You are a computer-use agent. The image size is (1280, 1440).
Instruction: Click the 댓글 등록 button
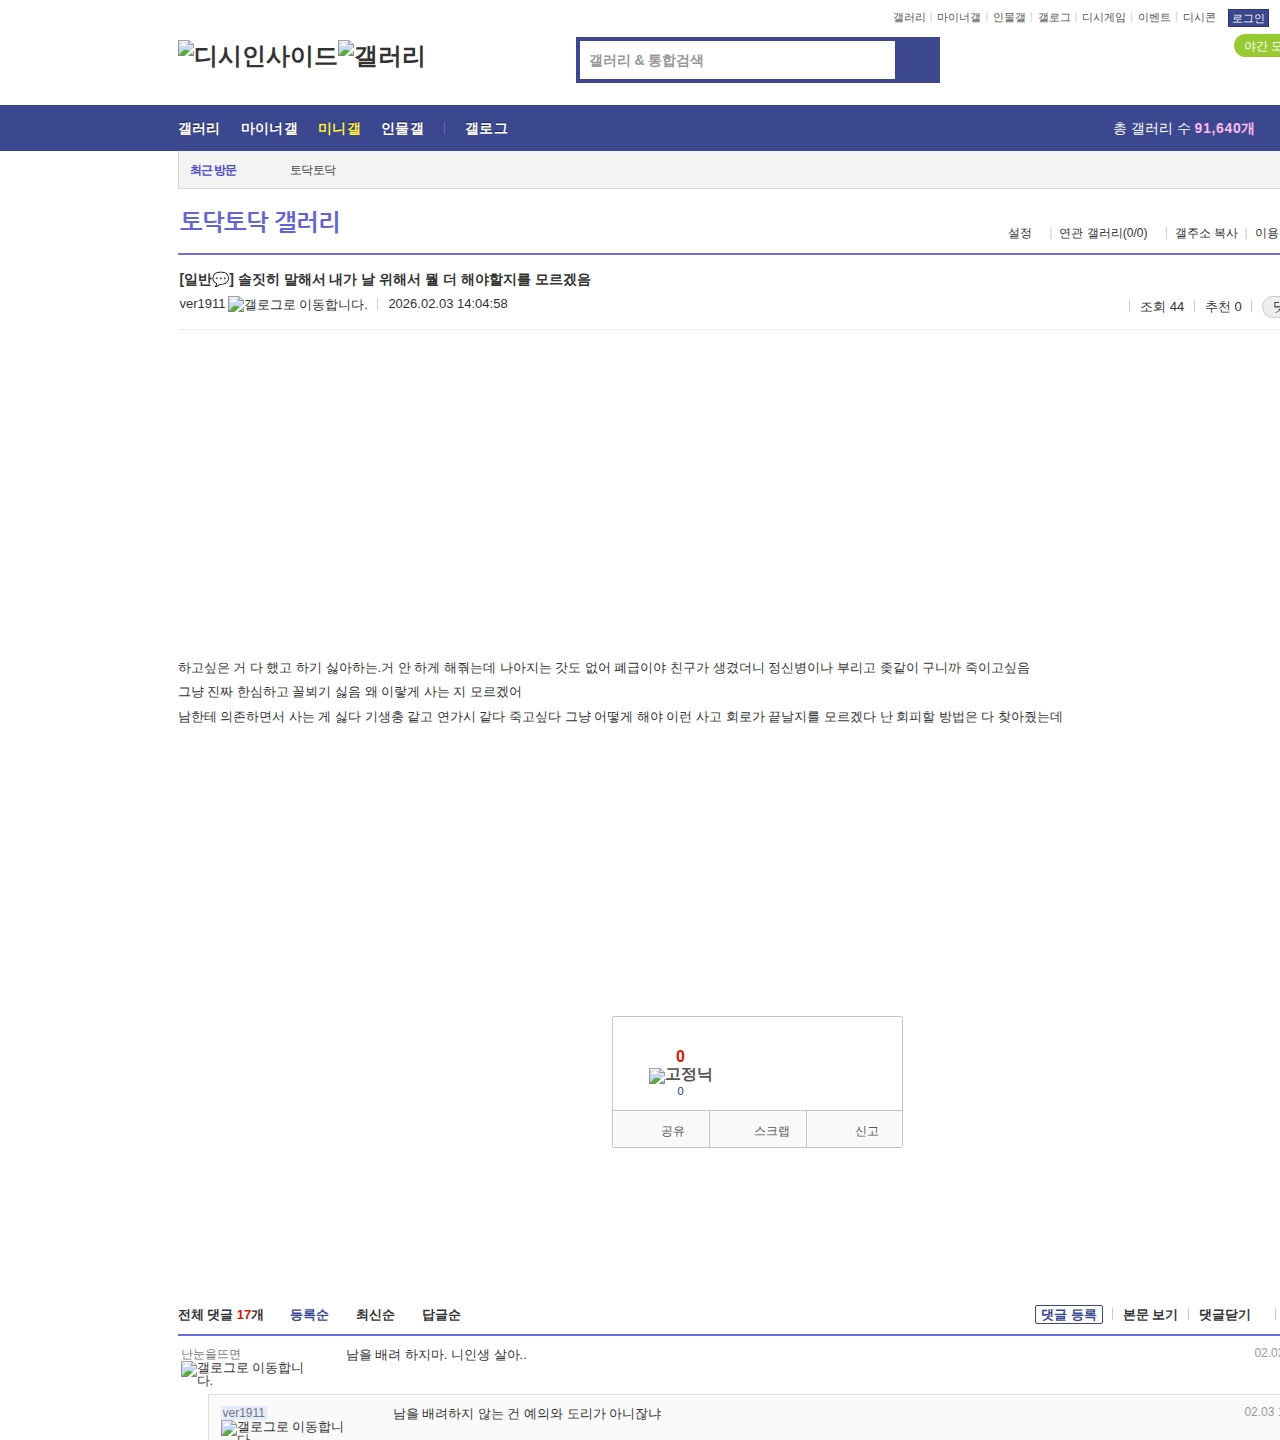pos(1068,1315)
